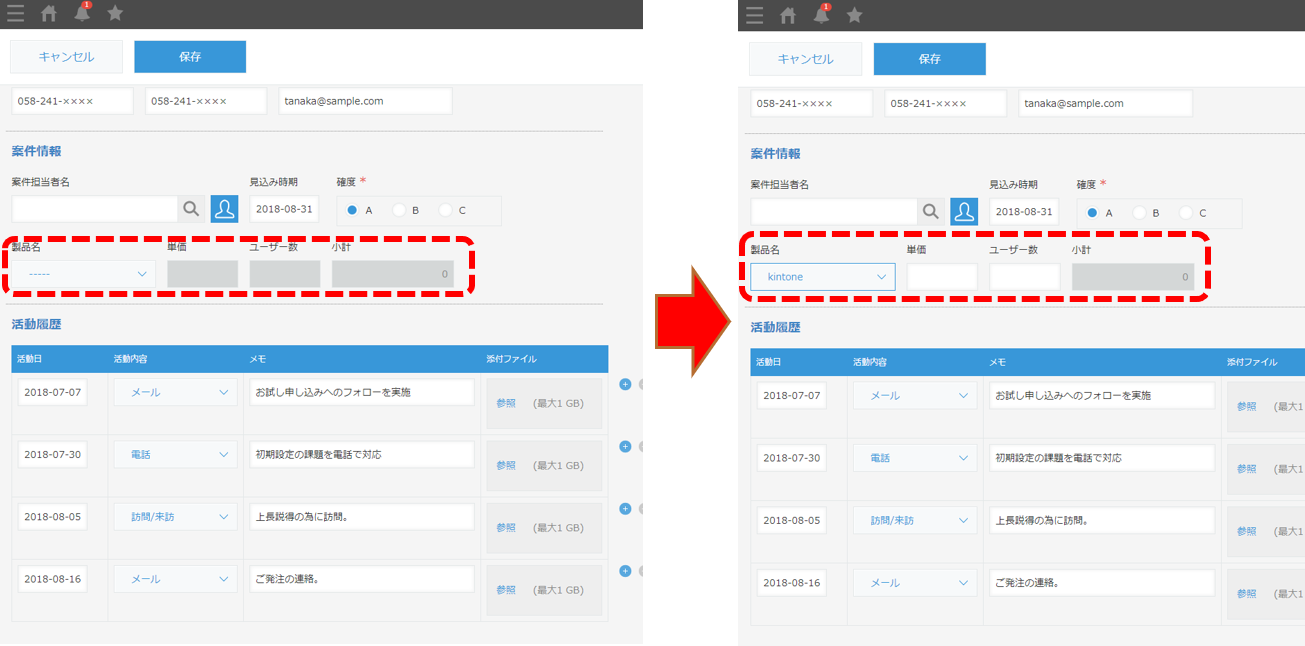This screenshot has width=1305, height=646.
Task: Click the home icon in the right screenshot
Action: [788, 15]
